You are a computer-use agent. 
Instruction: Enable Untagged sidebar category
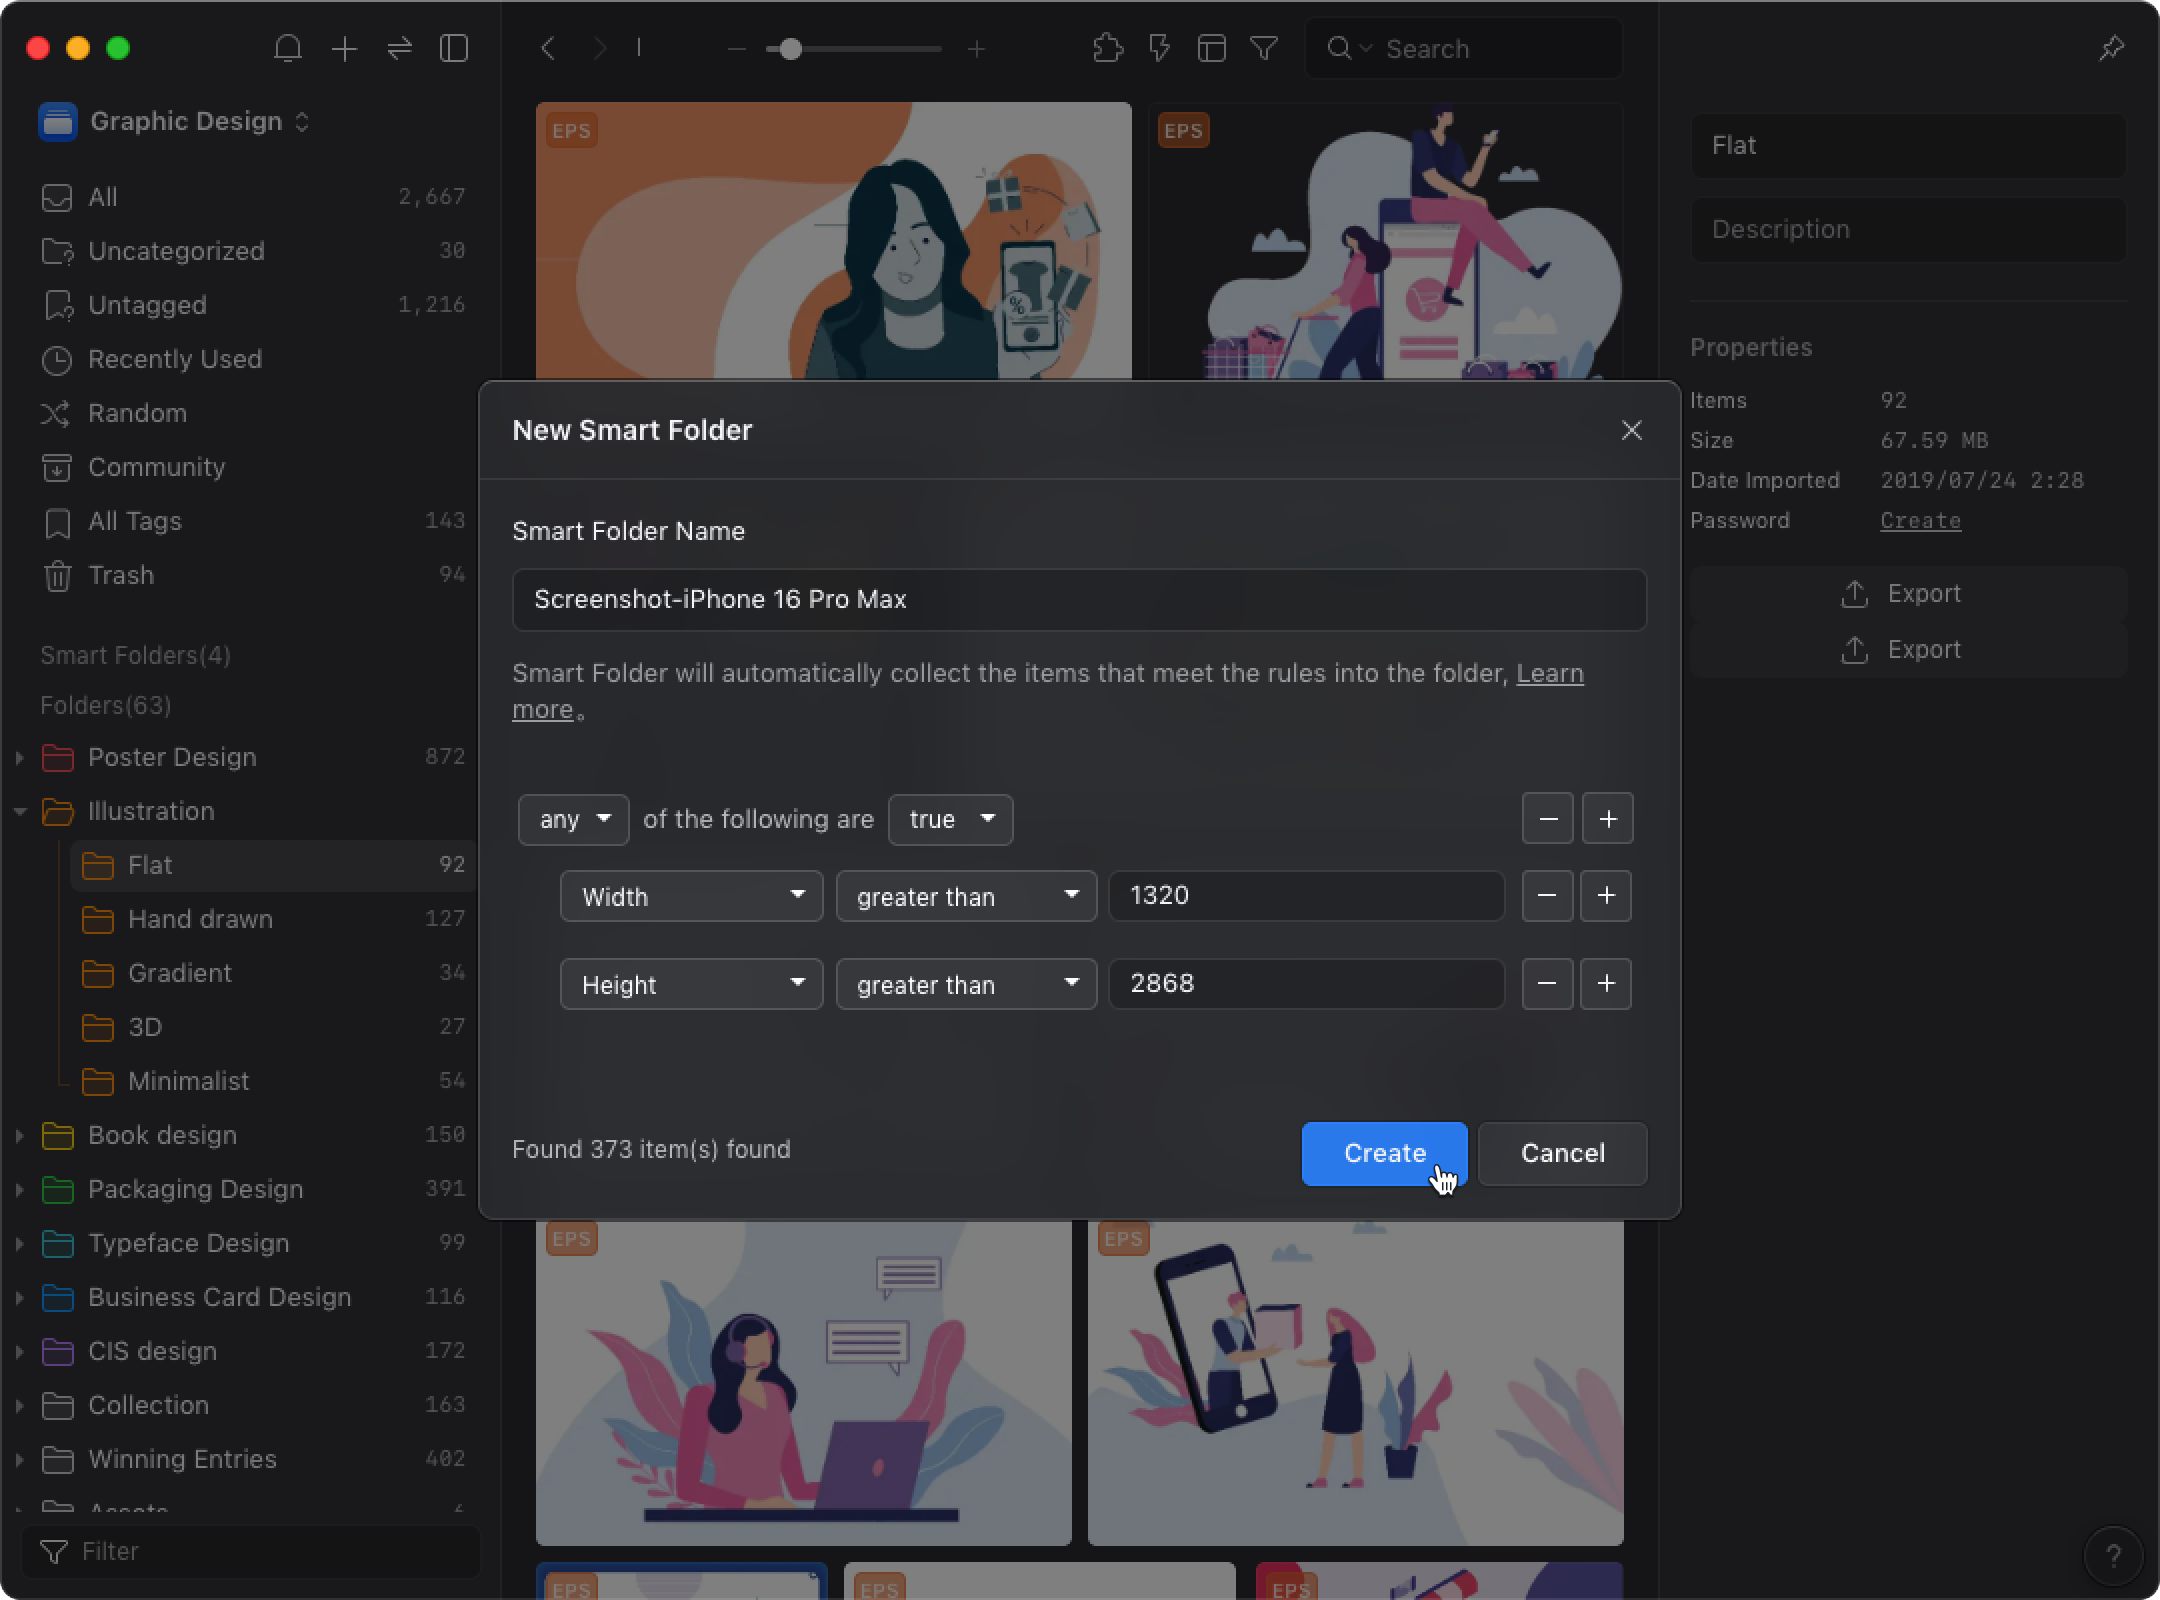pyautogui.click(x=148, y=304)
